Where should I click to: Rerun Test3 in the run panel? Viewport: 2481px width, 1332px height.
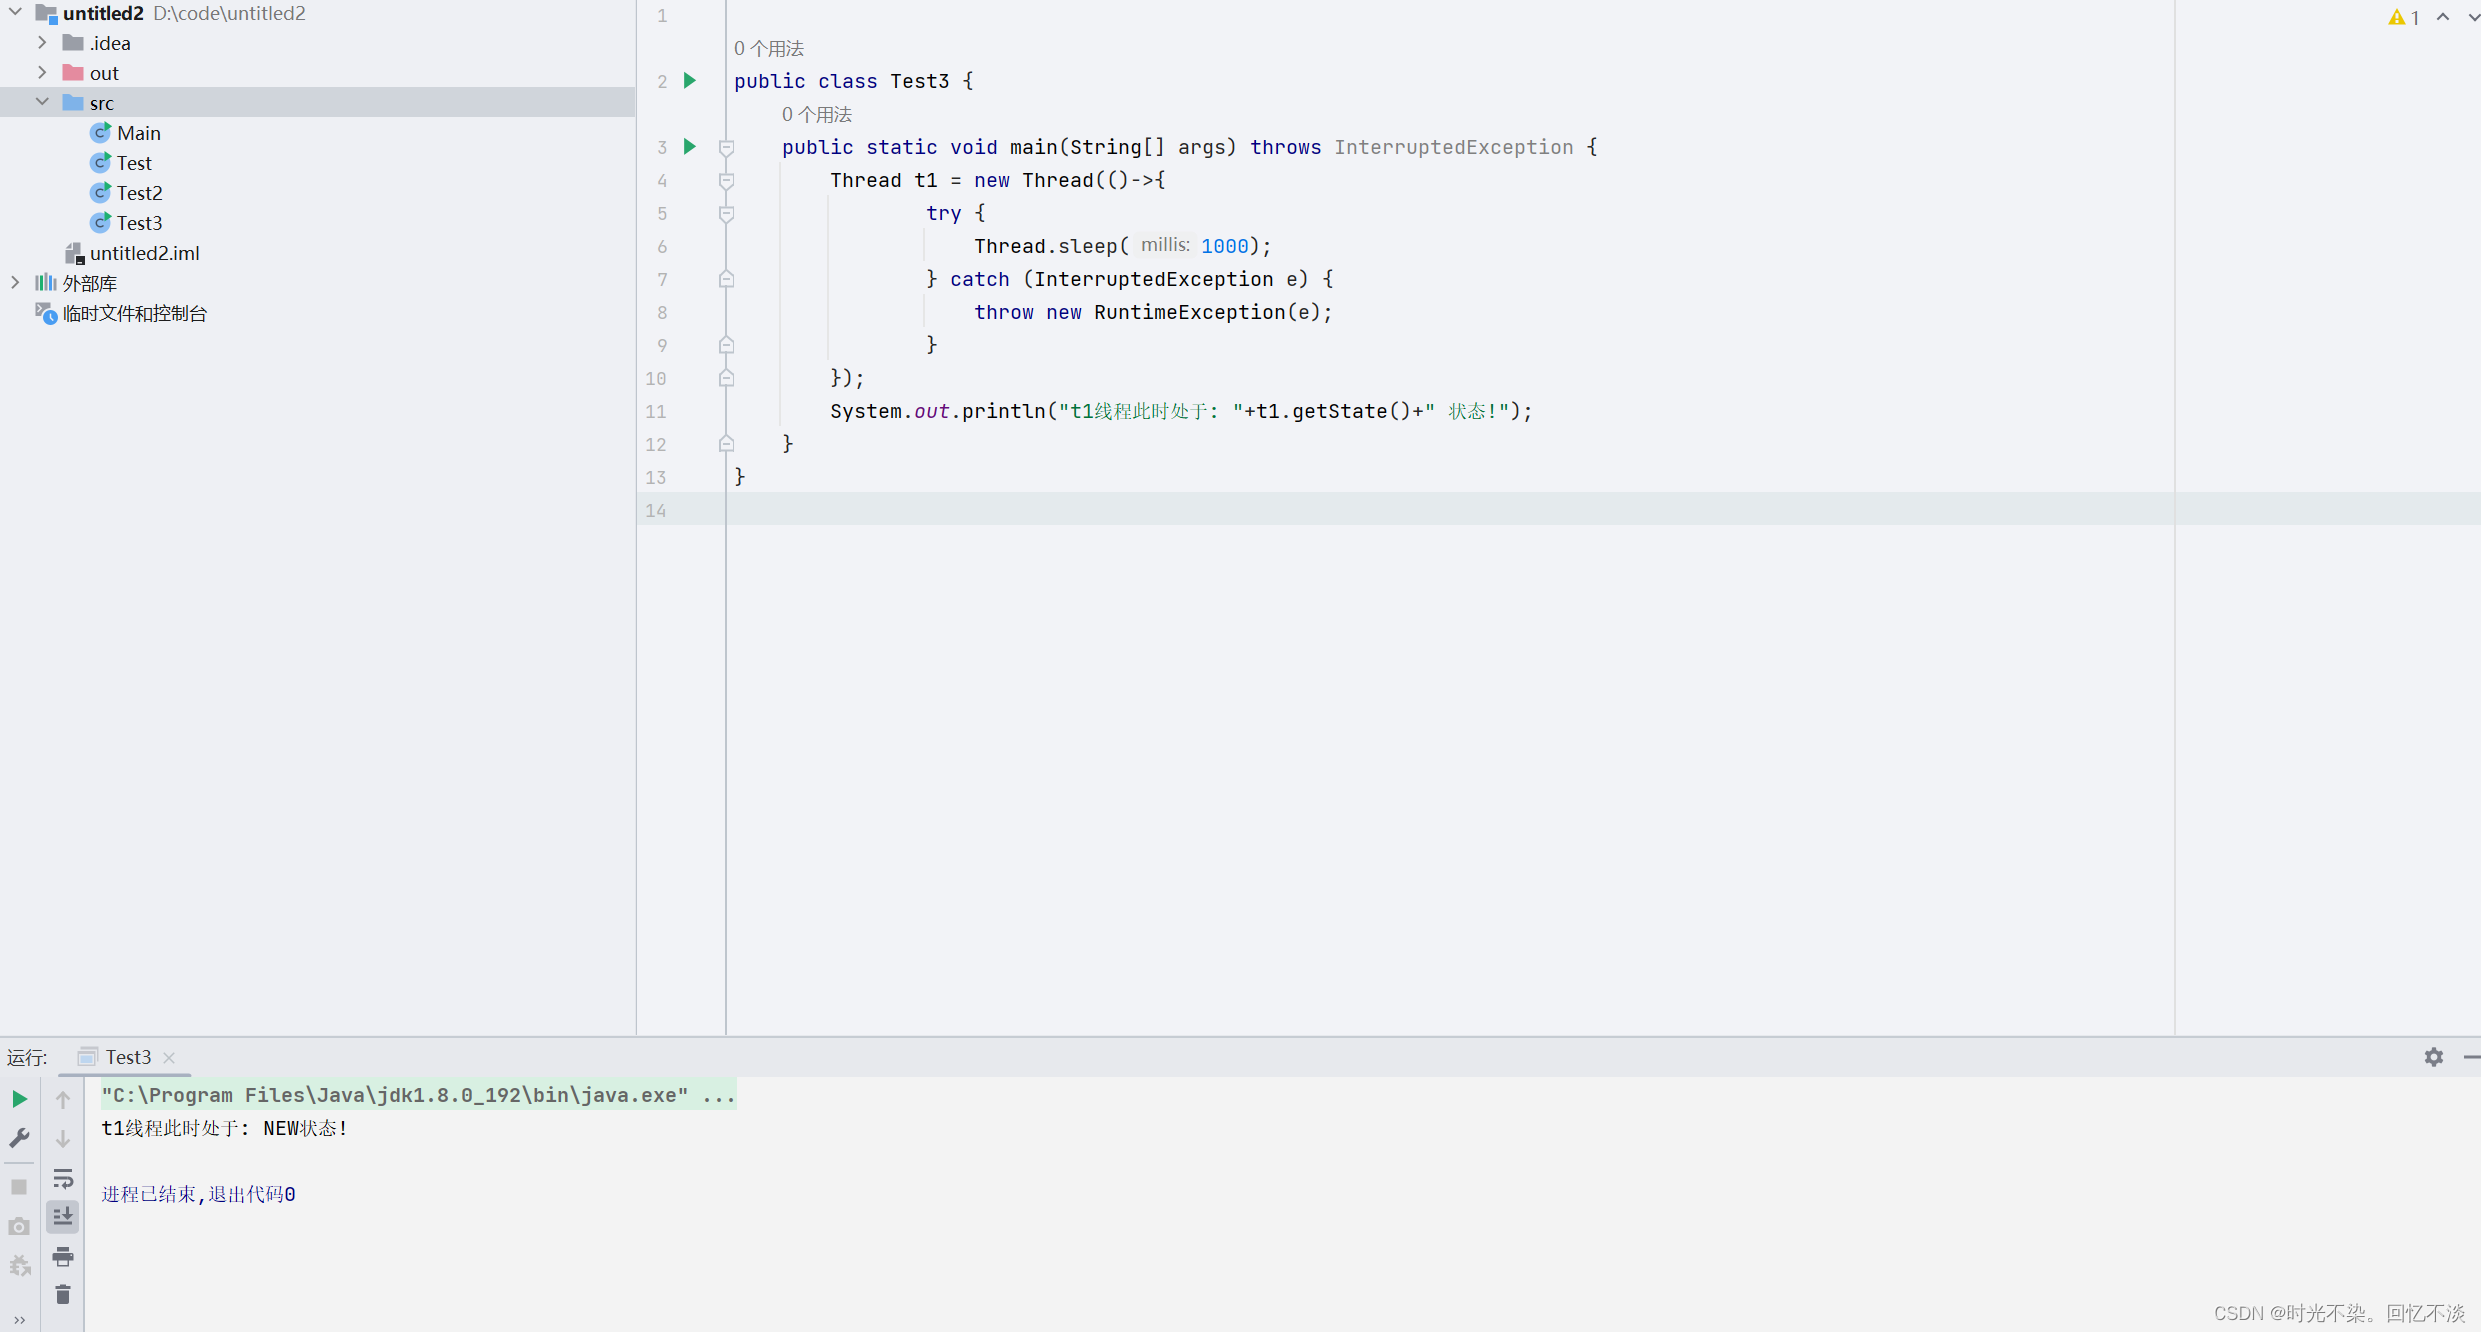click(19, 1099)
